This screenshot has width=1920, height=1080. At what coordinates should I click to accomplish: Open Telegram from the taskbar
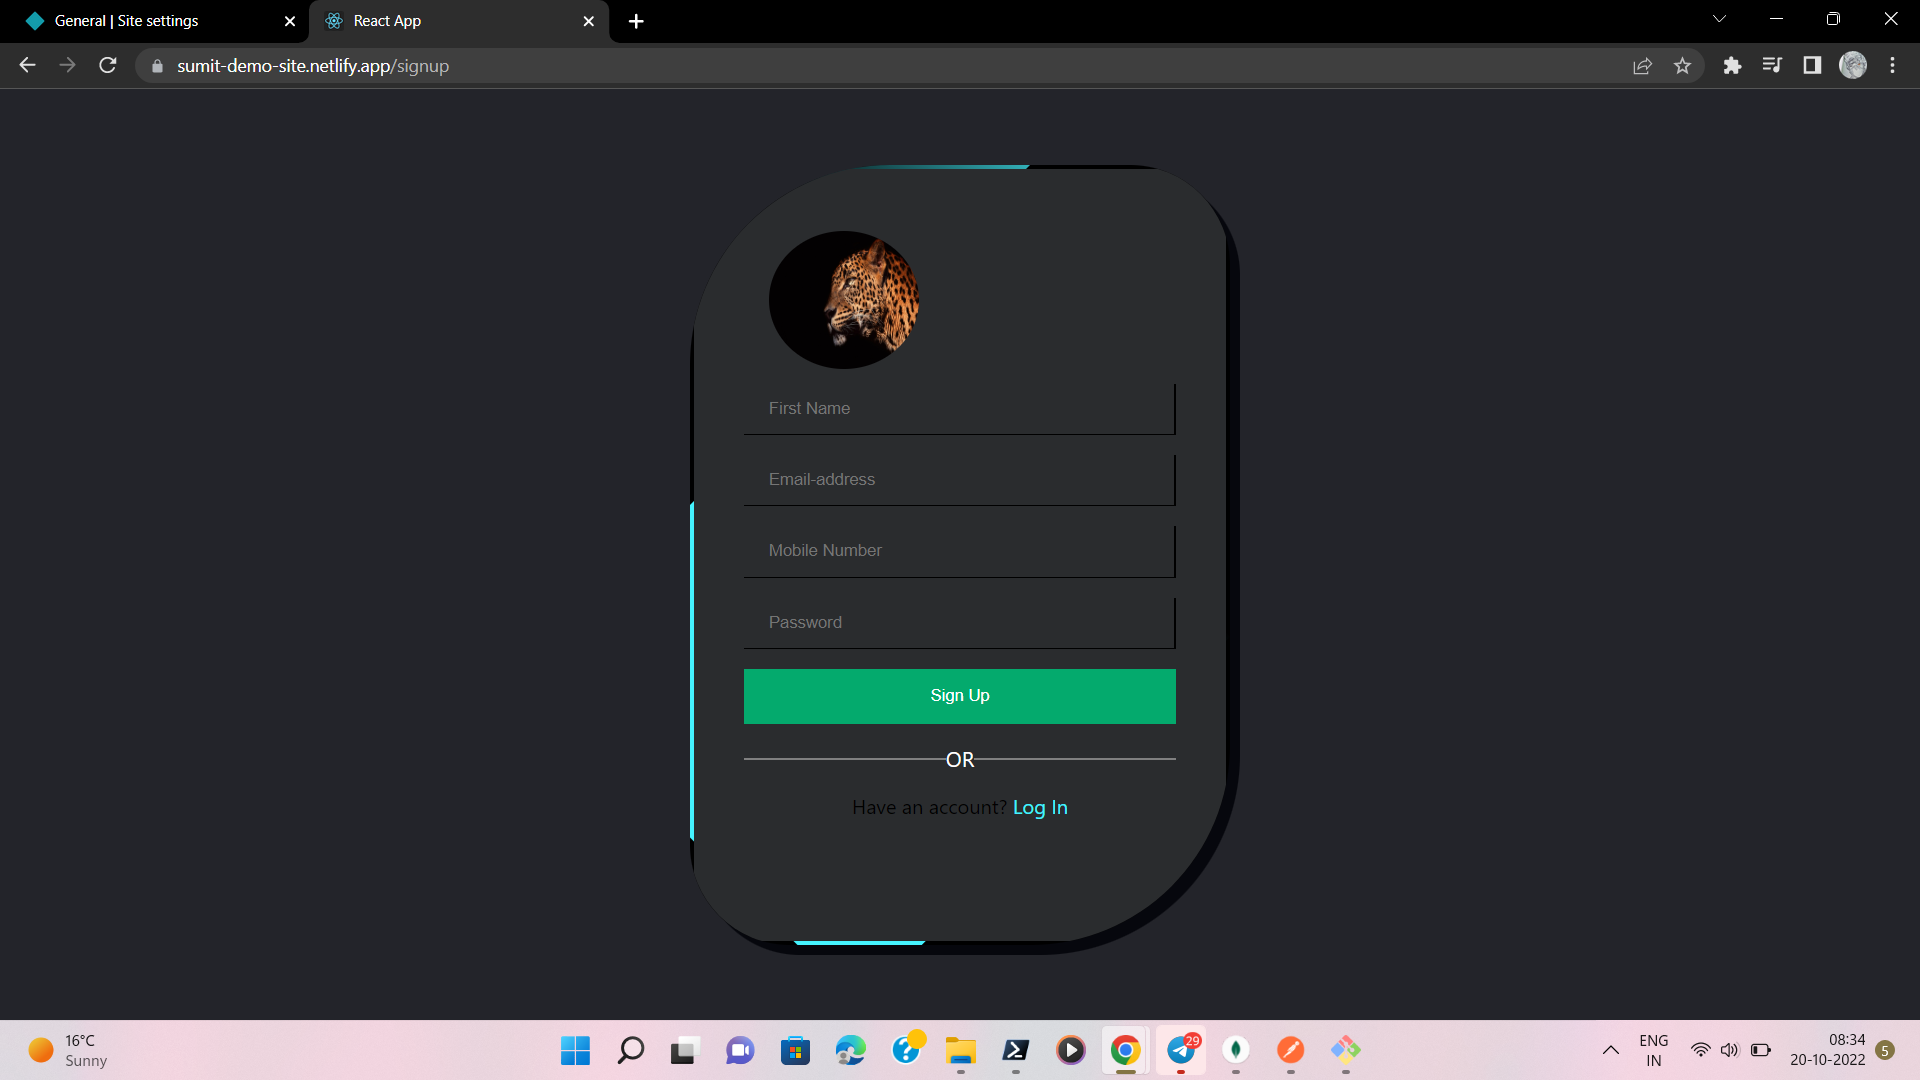[x=1181, y=1051]
